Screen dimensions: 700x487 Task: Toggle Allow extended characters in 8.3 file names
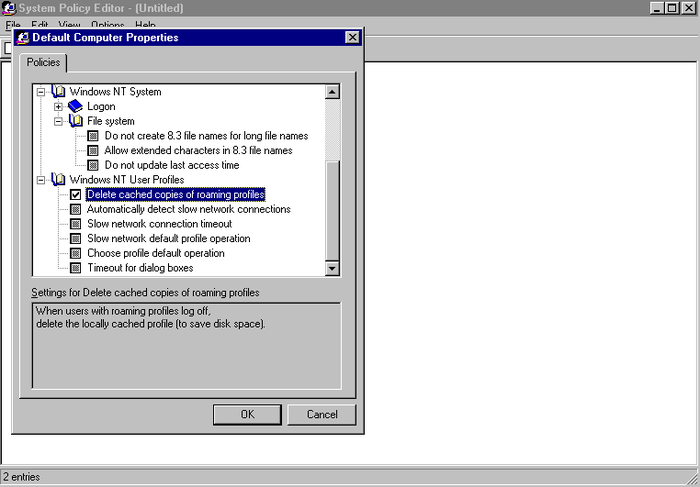[x=93, y=151]
